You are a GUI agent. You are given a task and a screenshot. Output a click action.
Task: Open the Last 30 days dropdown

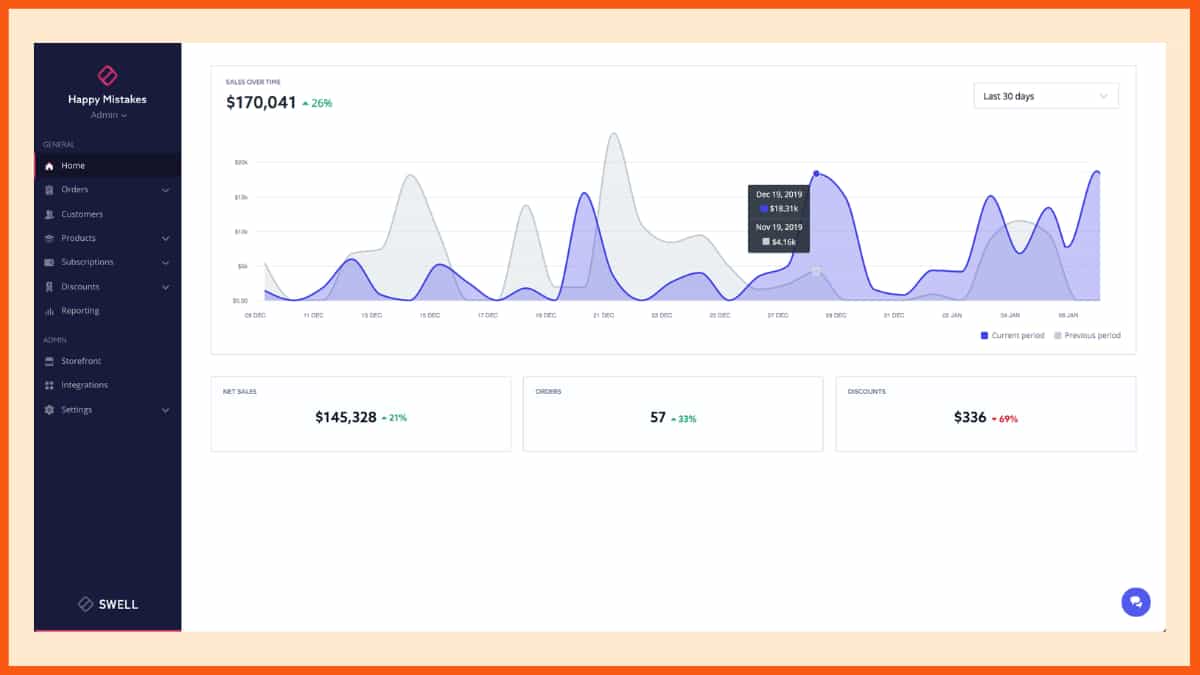pos(1045,95)
